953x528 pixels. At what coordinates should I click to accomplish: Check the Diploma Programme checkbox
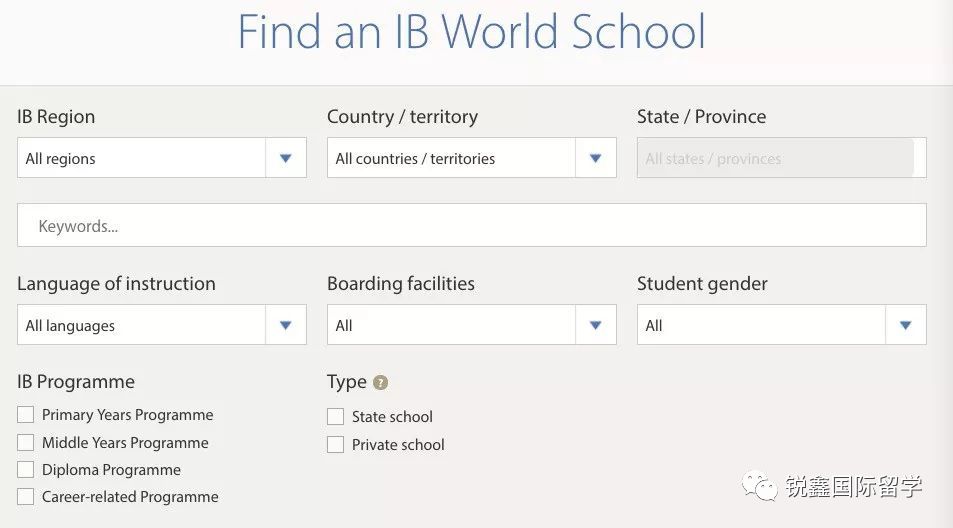pos(26,469)
